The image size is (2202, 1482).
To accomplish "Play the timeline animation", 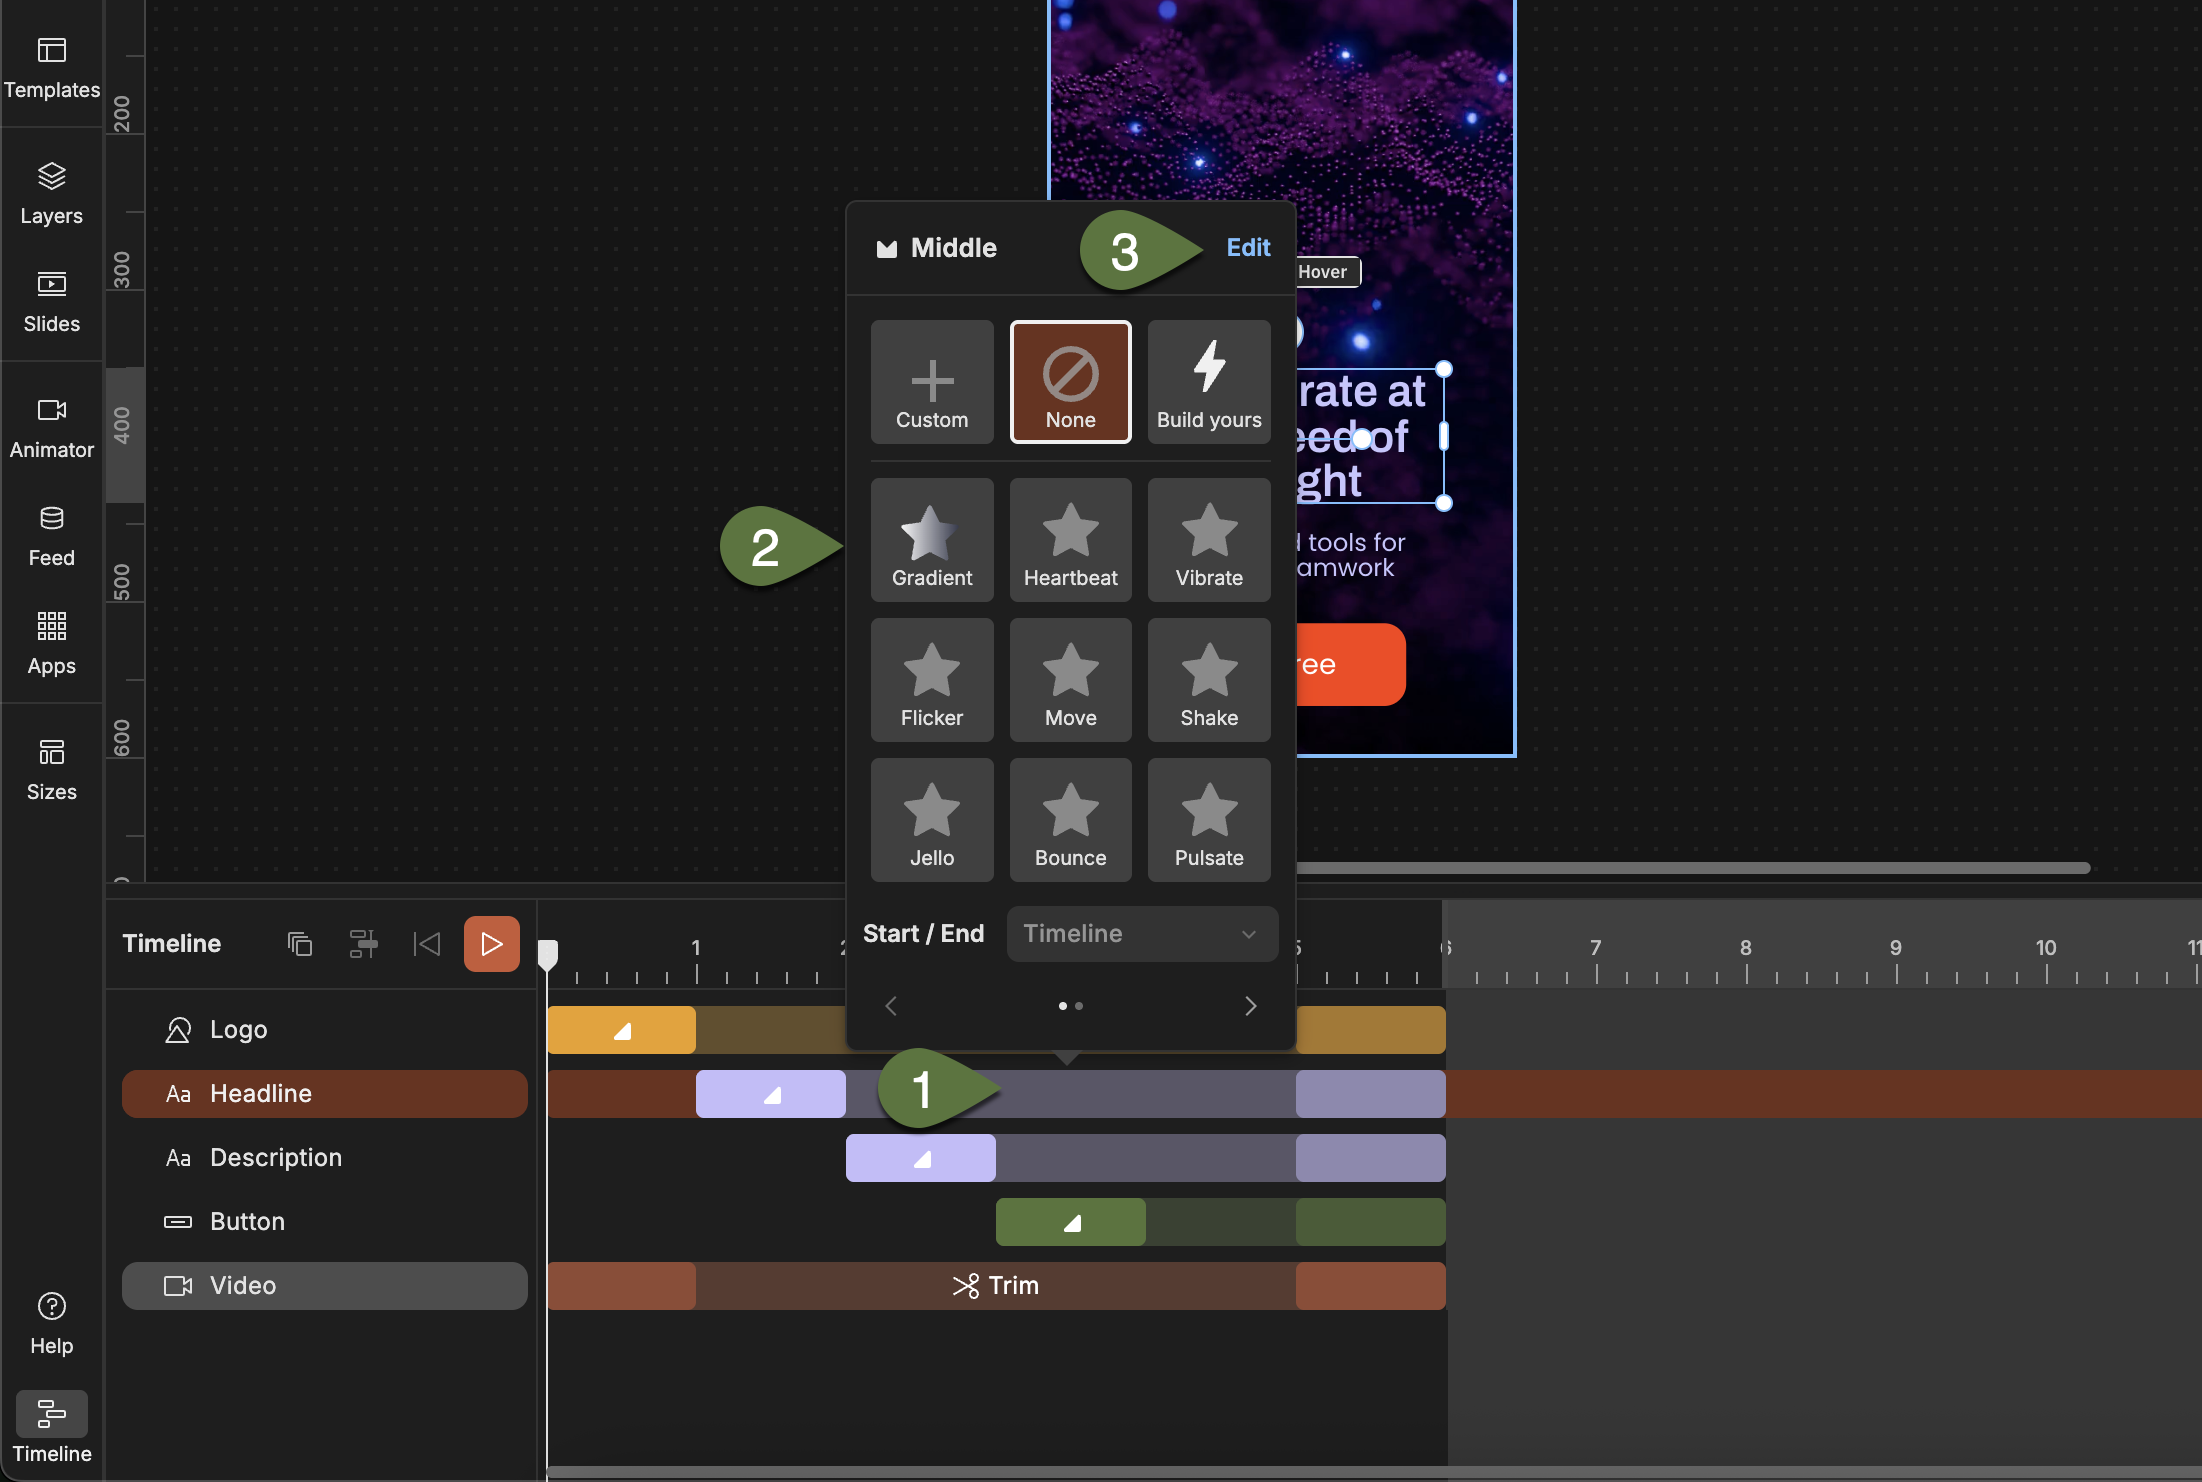I will coord(491,944).
